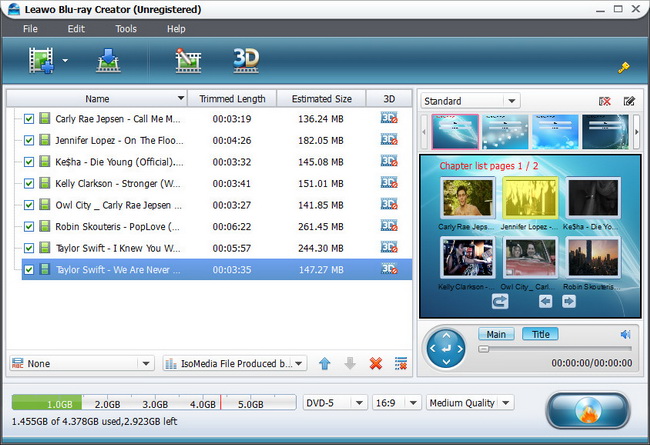
Task: Sort by Trimmed Length column header
Action: pos(232,99)
